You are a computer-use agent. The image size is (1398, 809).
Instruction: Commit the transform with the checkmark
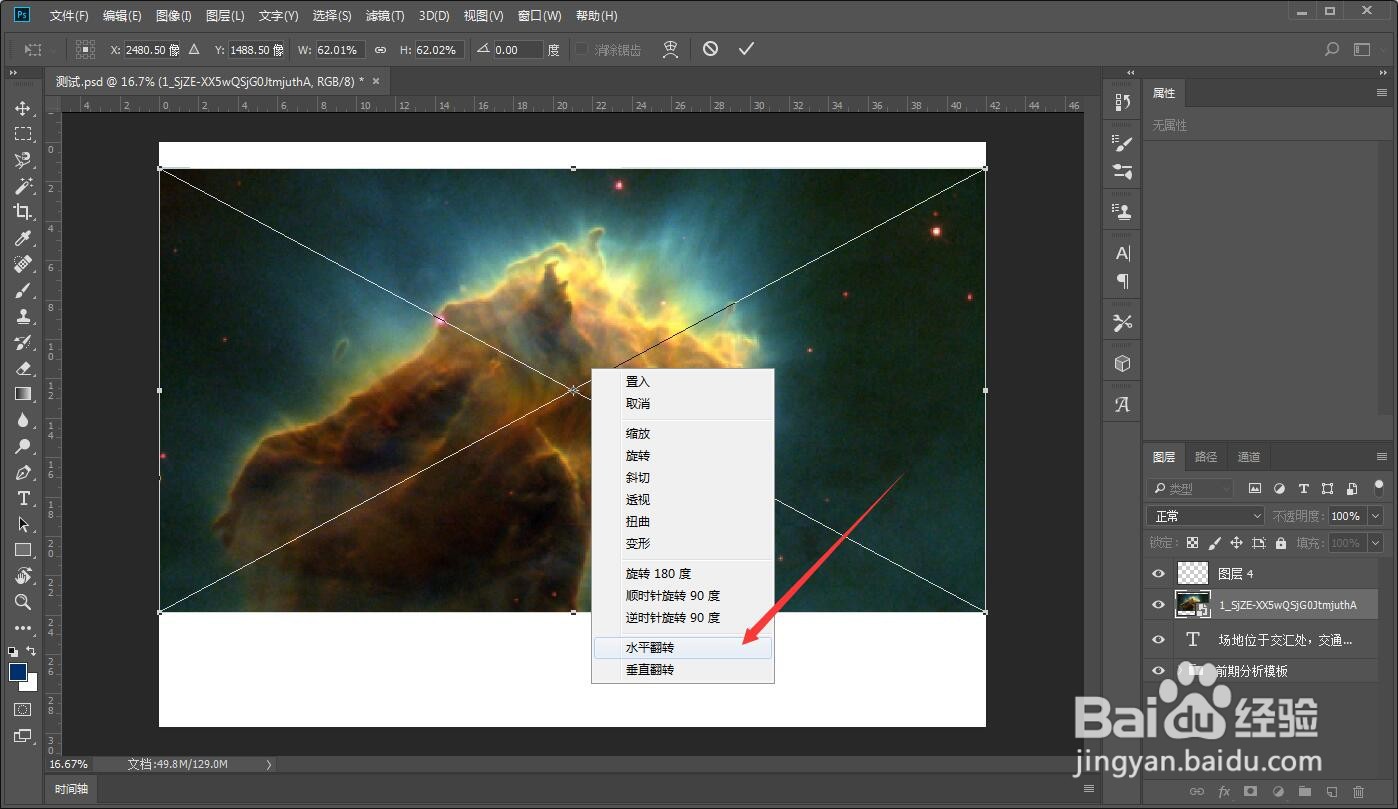coord(746,48)
